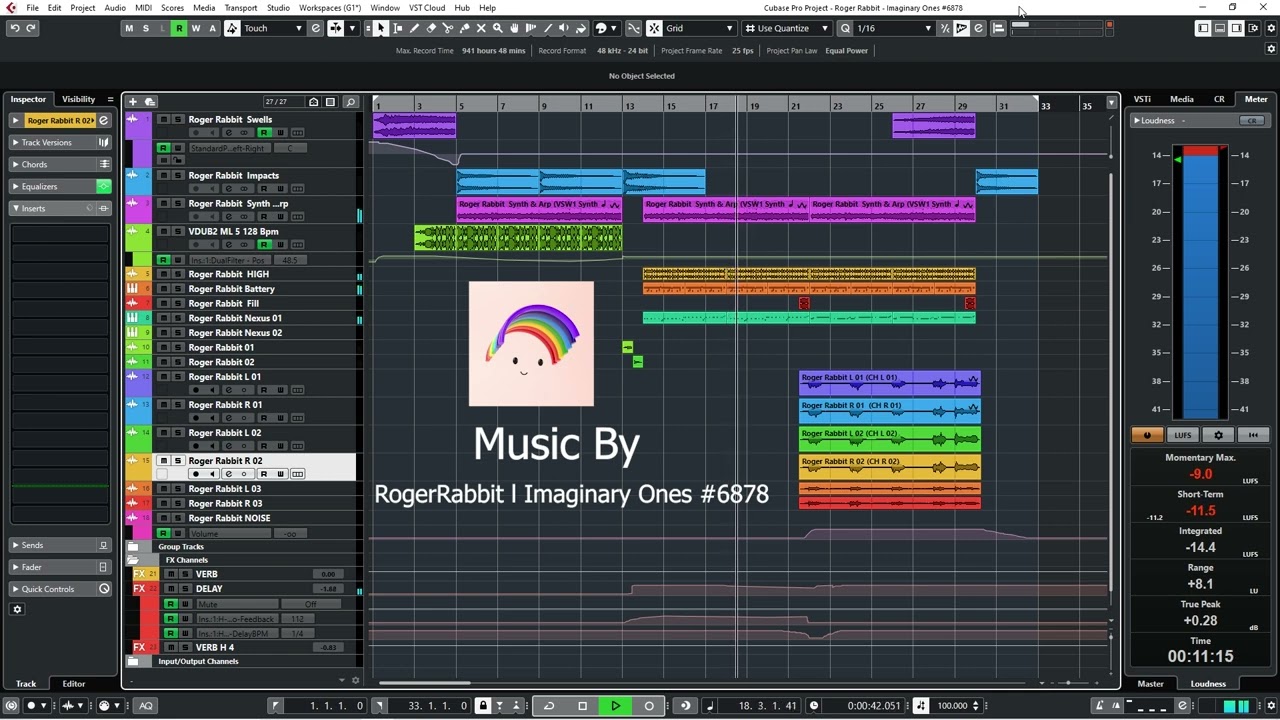Click the AQ auto-quantize button in transport

click(146, 705)
